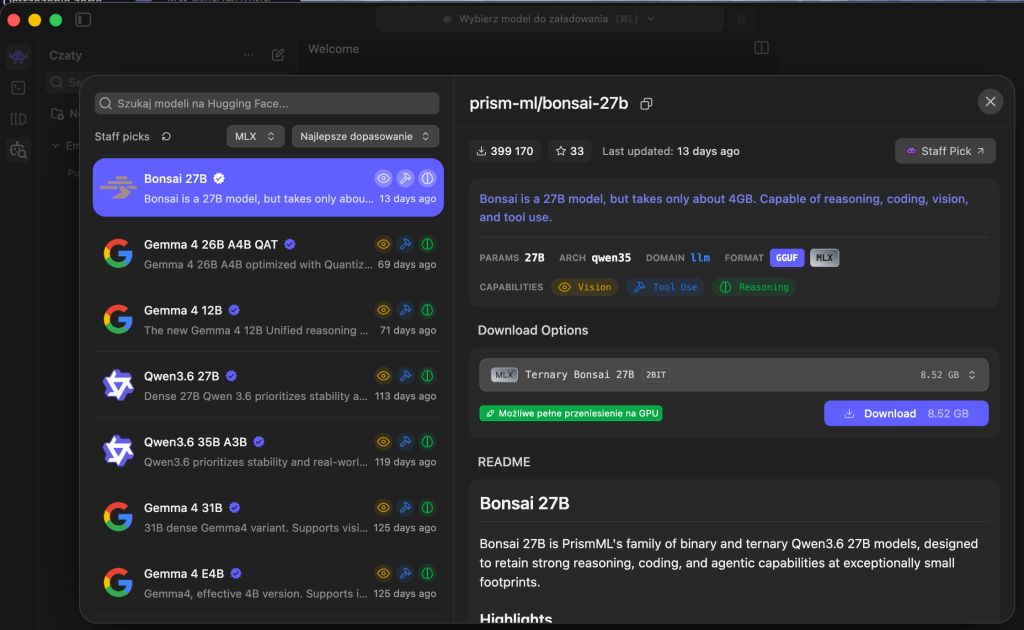Click the tool use icon on Bonsai 27B
Image resolution: width=1024 pixels, height=630 pixels.
click(406, 178)
